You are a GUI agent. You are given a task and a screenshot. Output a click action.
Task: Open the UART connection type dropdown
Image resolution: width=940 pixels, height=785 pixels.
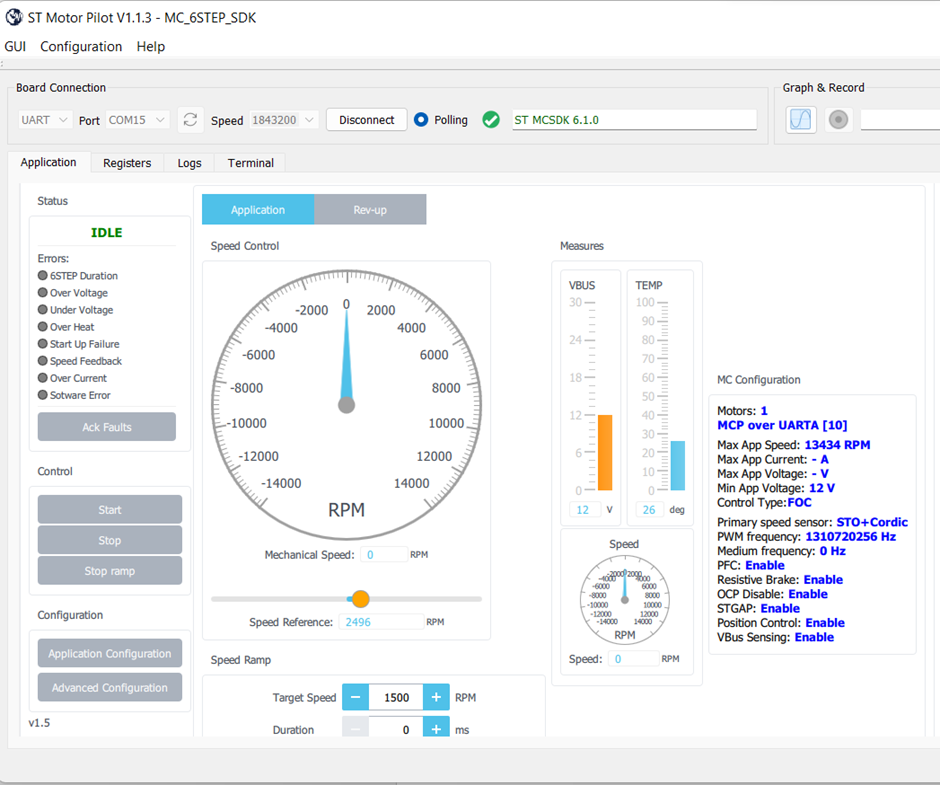45,120
